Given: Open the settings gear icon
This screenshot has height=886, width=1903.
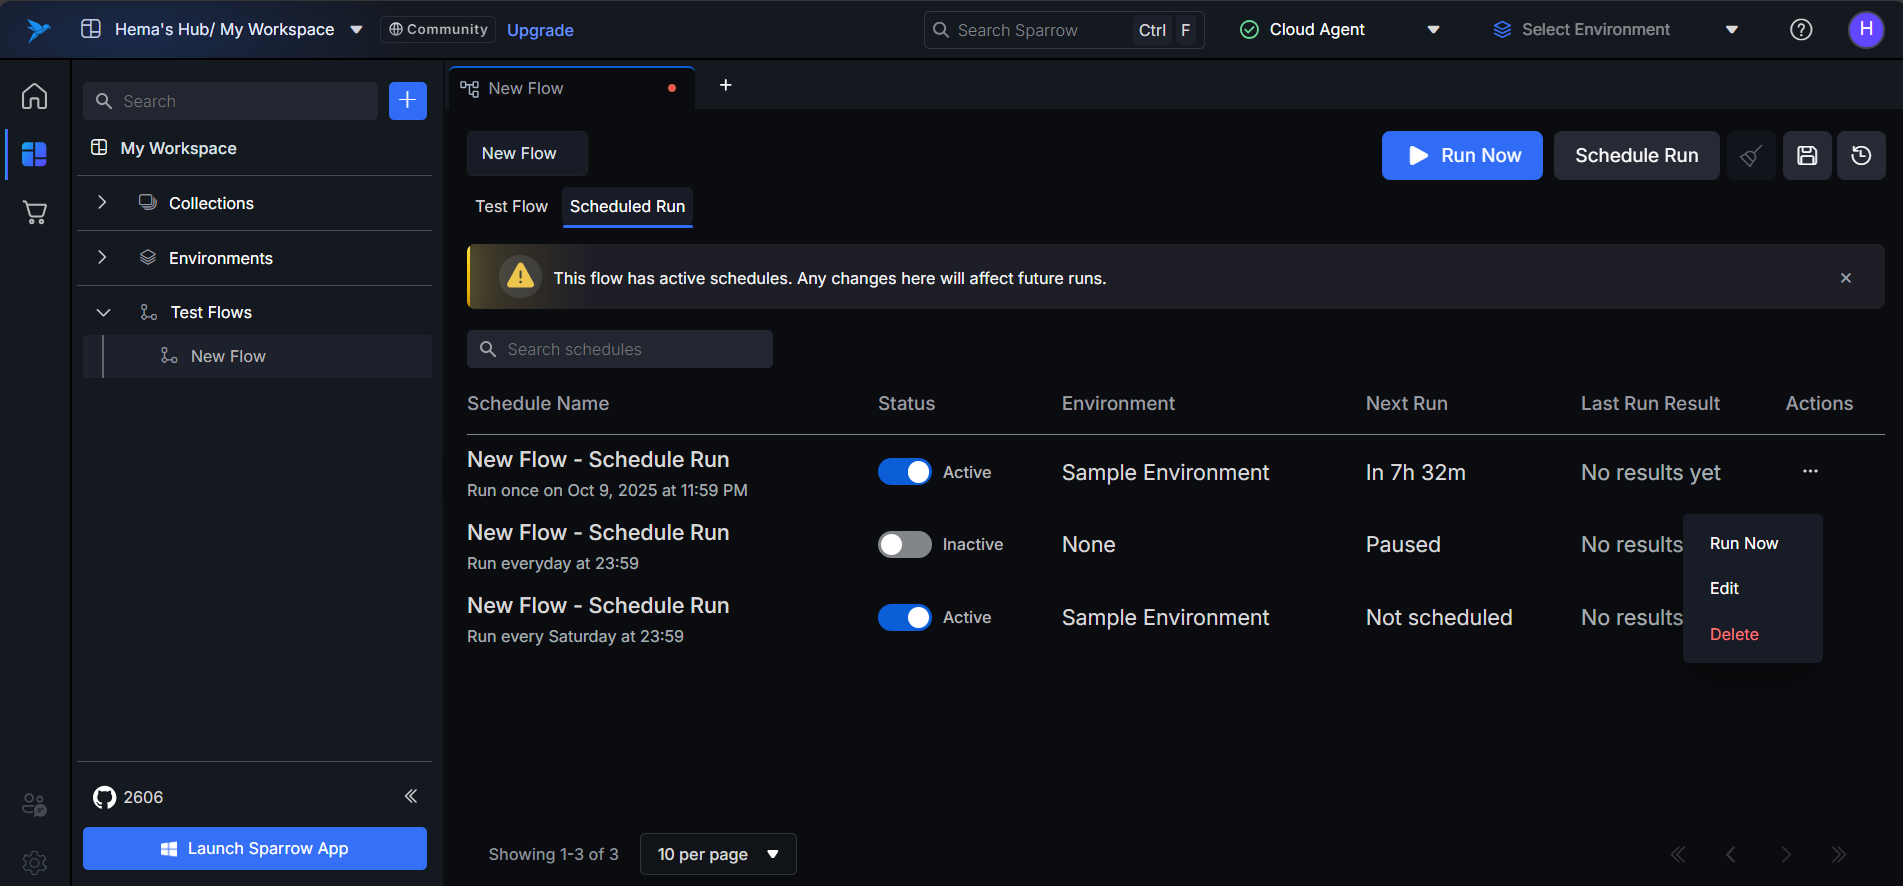Looking at the screenshot, I should click(35, 862).
